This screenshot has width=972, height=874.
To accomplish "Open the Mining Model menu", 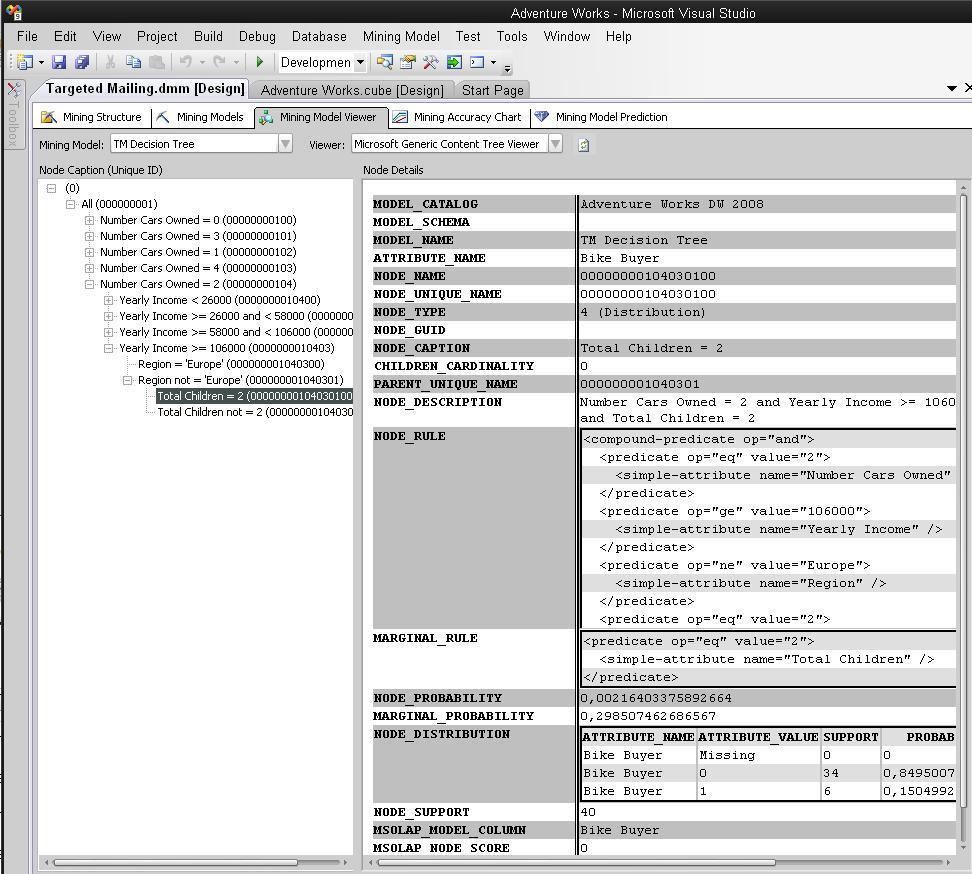I will click(401, 37).
